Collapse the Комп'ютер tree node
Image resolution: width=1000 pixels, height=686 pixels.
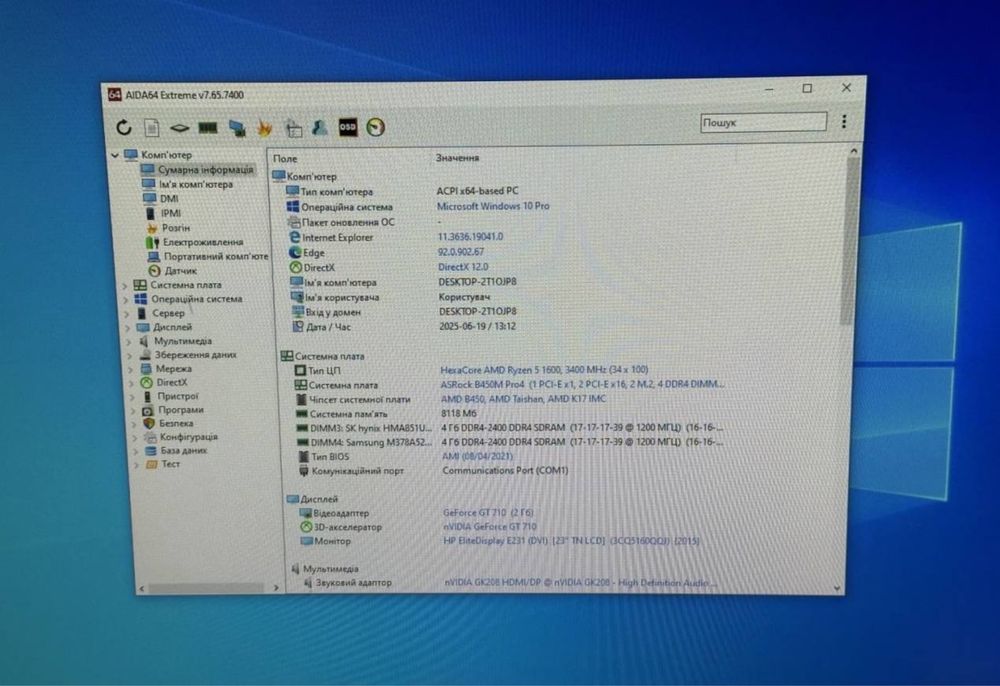[x=115, y=155]
